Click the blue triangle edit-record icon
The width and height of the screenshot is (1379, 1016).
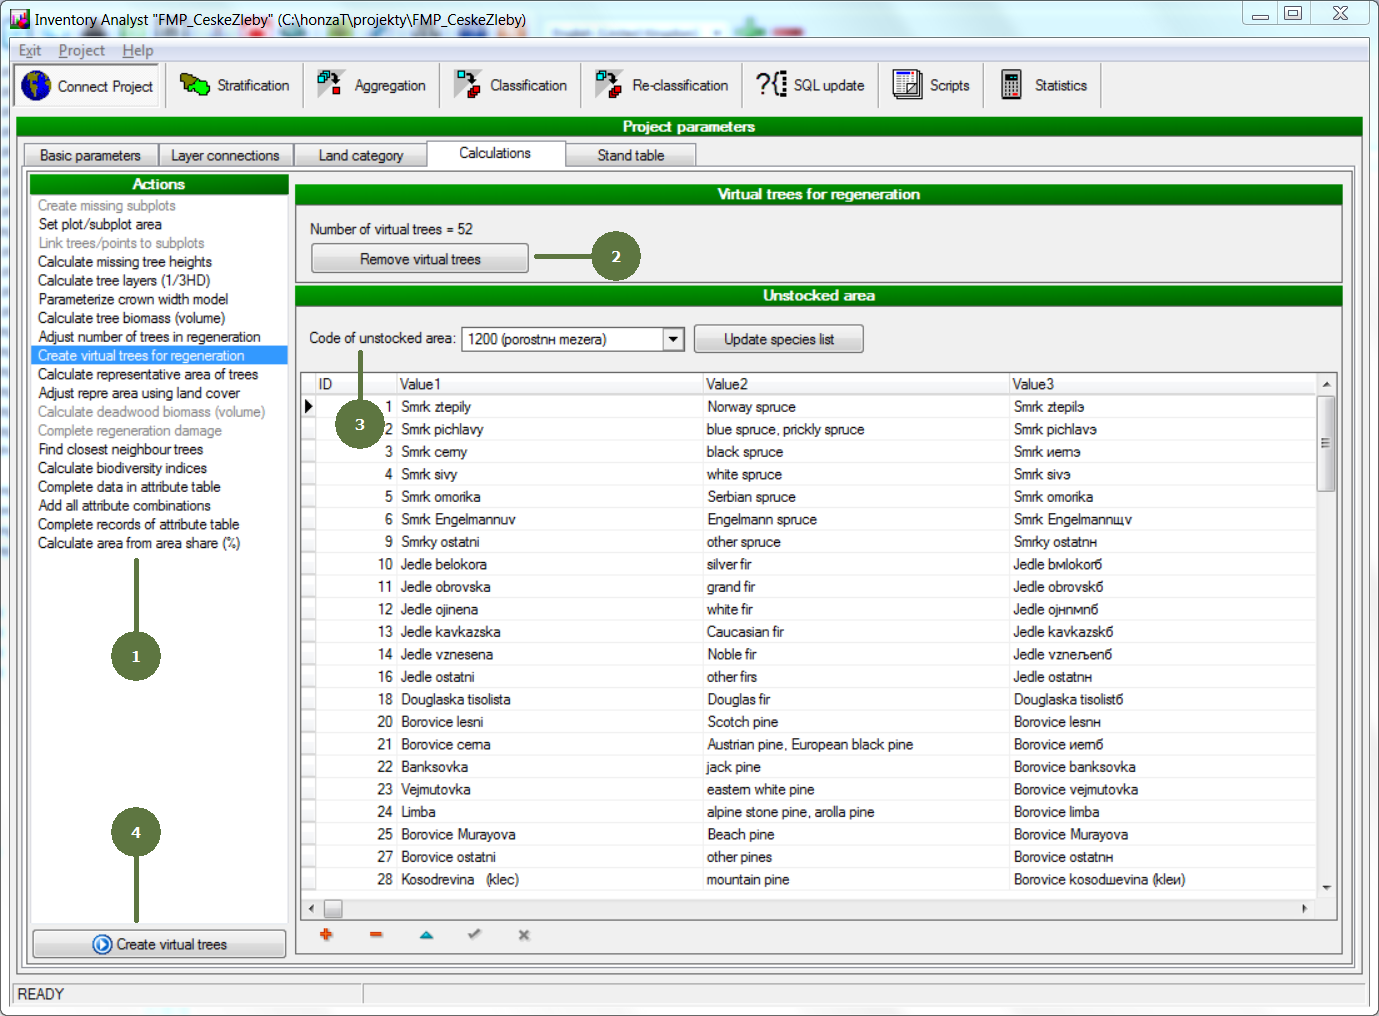(426, 935)
